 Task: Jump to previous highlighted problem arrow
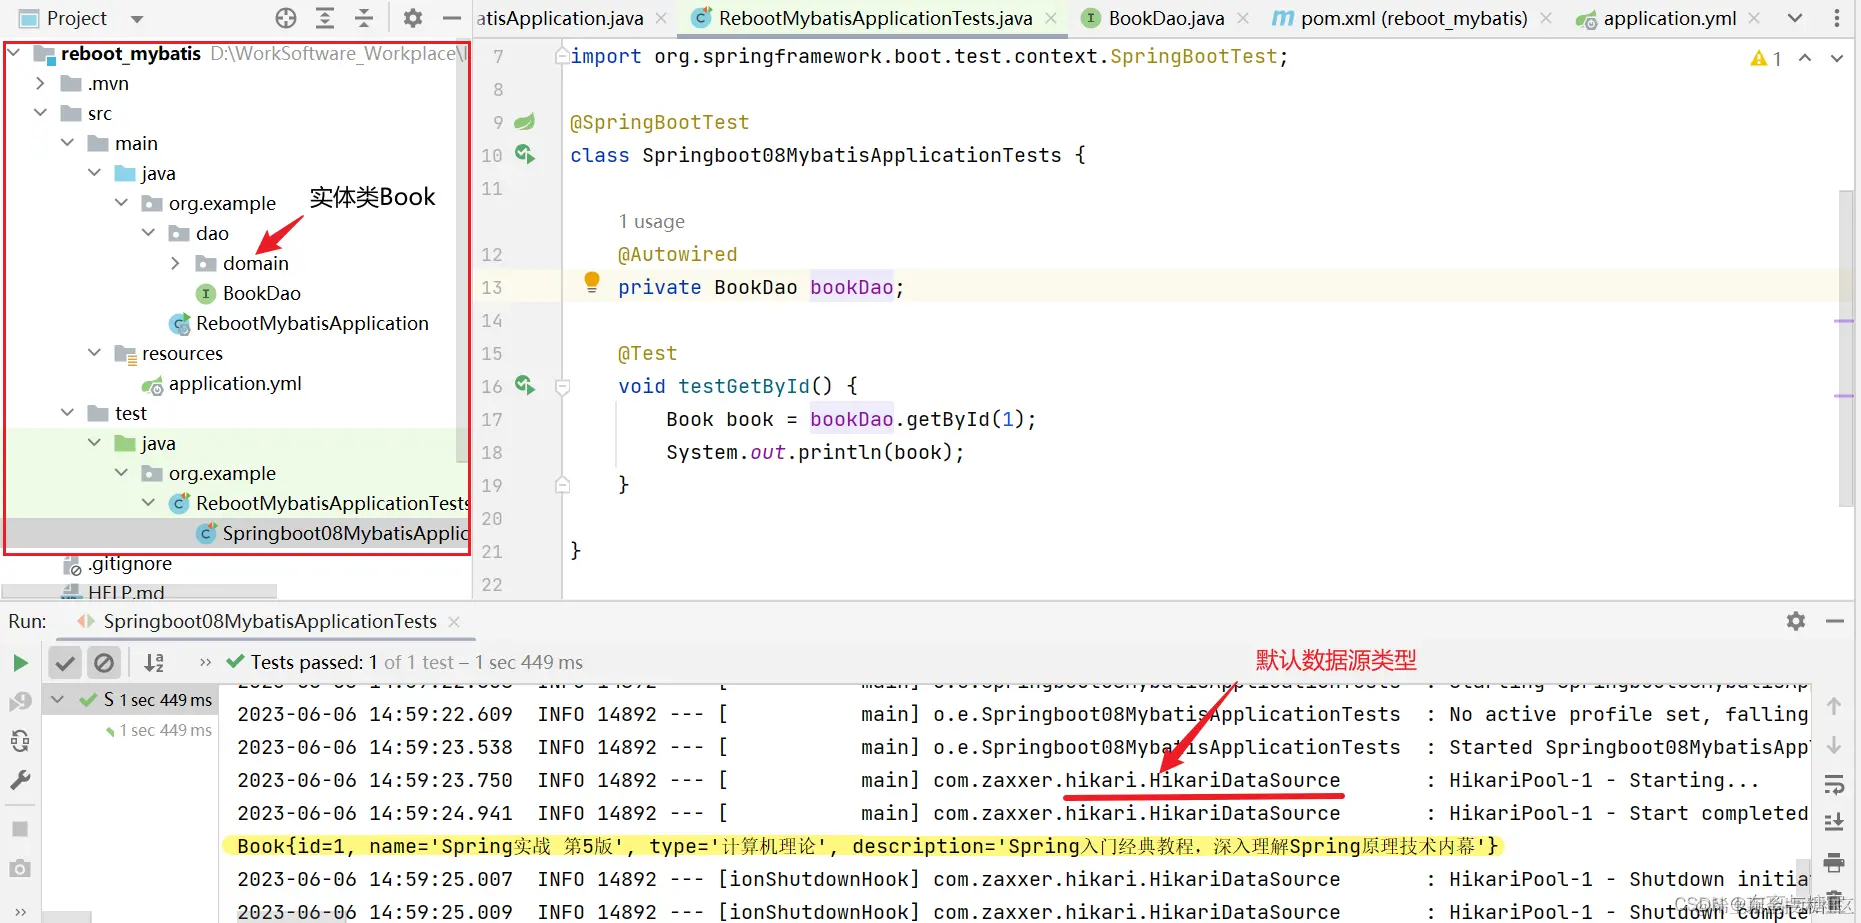[x=1805, y=58]
